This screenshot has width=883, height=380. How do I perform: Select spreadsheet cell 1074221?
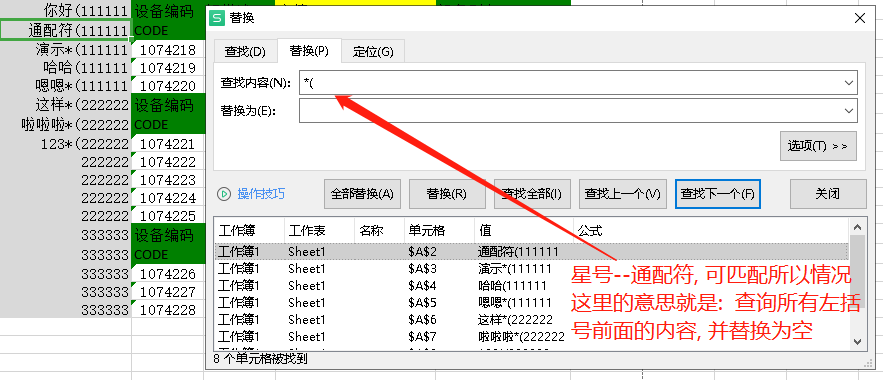(168, 144)
